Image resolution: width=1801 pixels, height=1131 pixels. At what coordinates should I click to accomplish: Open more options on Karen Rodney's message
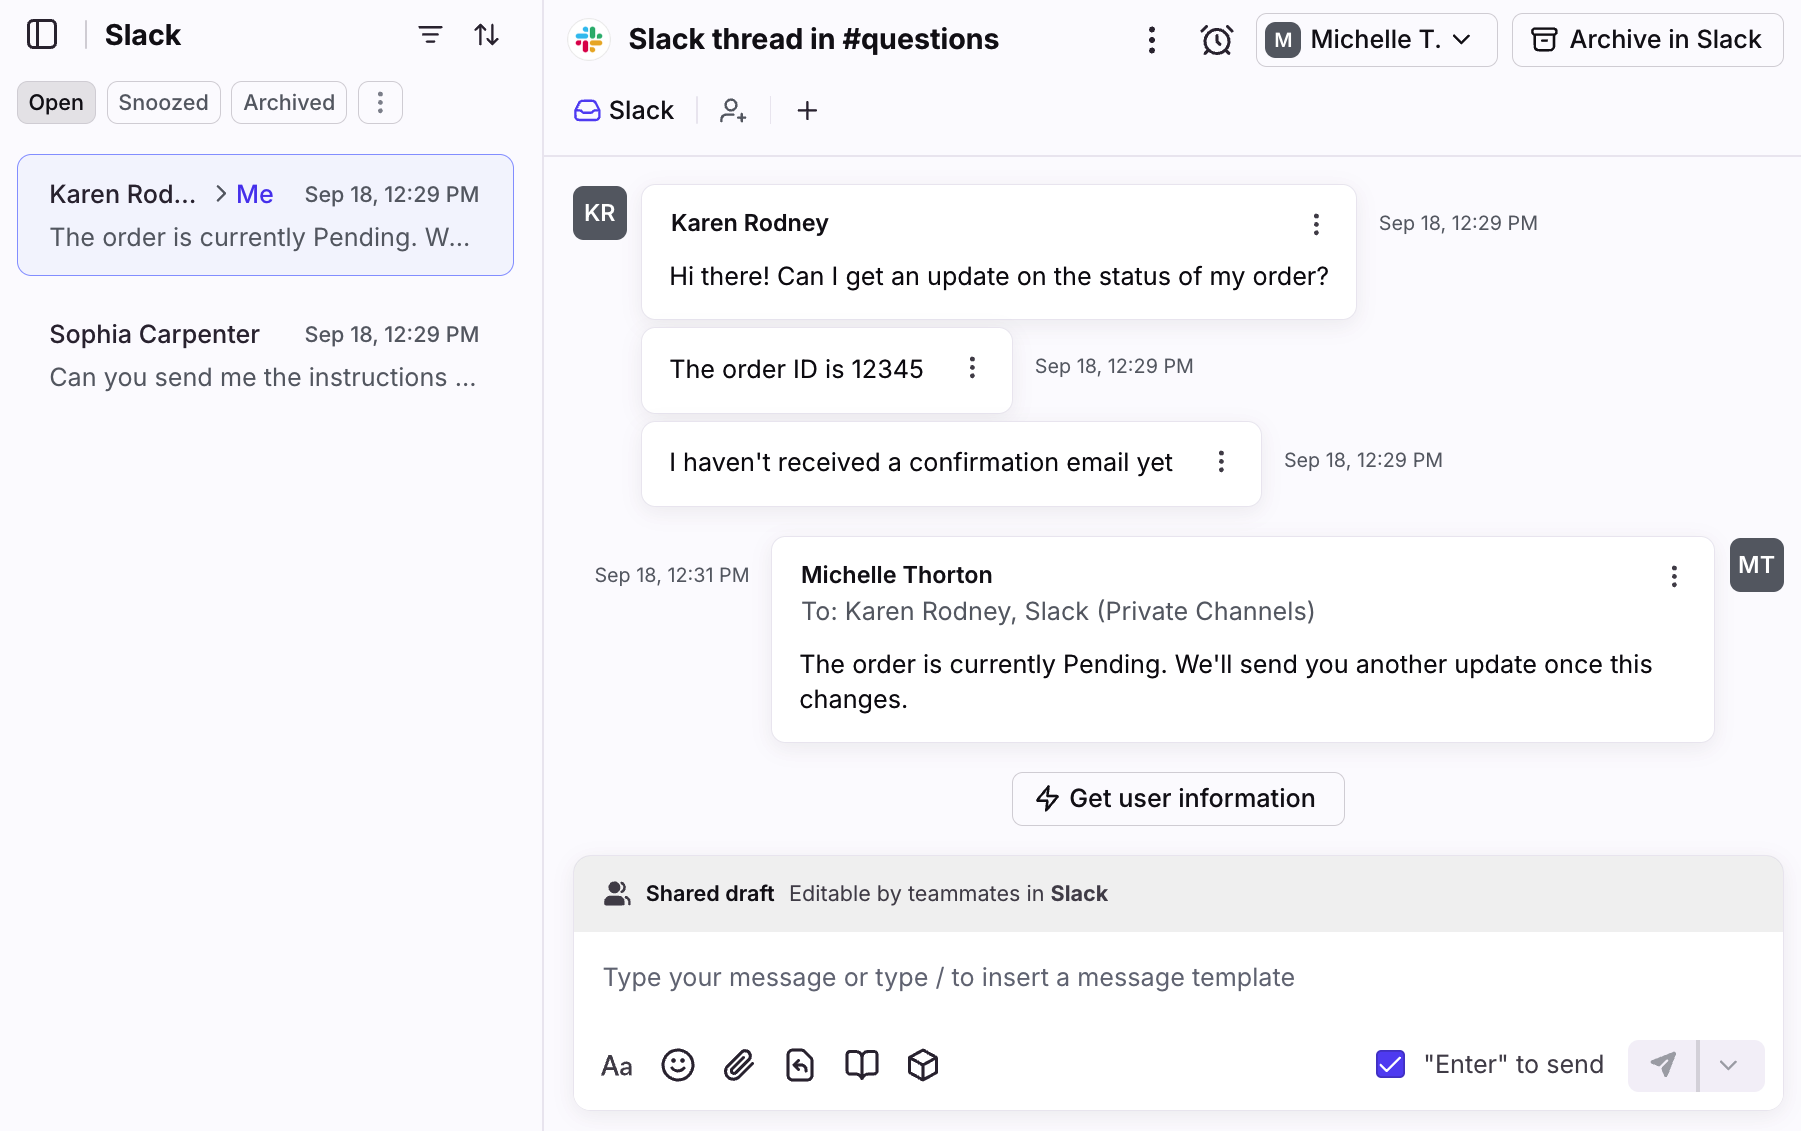coord(1316,224)
